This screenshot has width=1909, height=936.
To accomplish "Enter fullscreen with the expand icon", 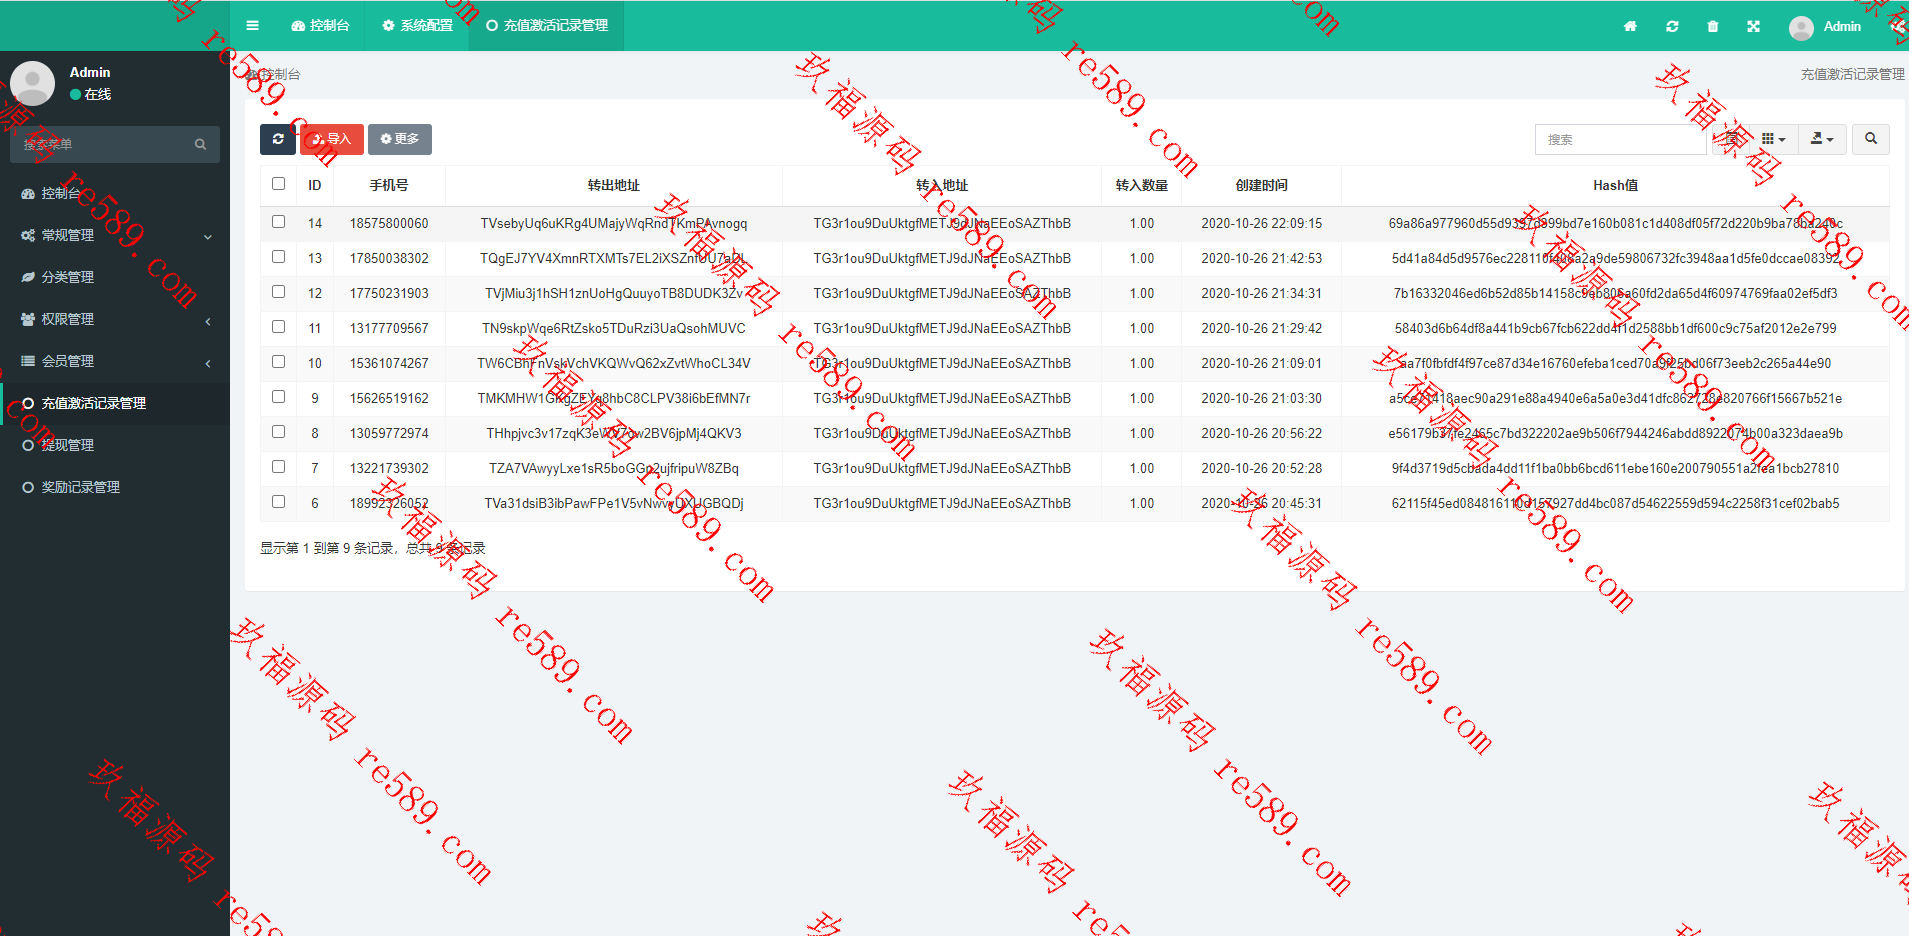I will [1753, 27].
